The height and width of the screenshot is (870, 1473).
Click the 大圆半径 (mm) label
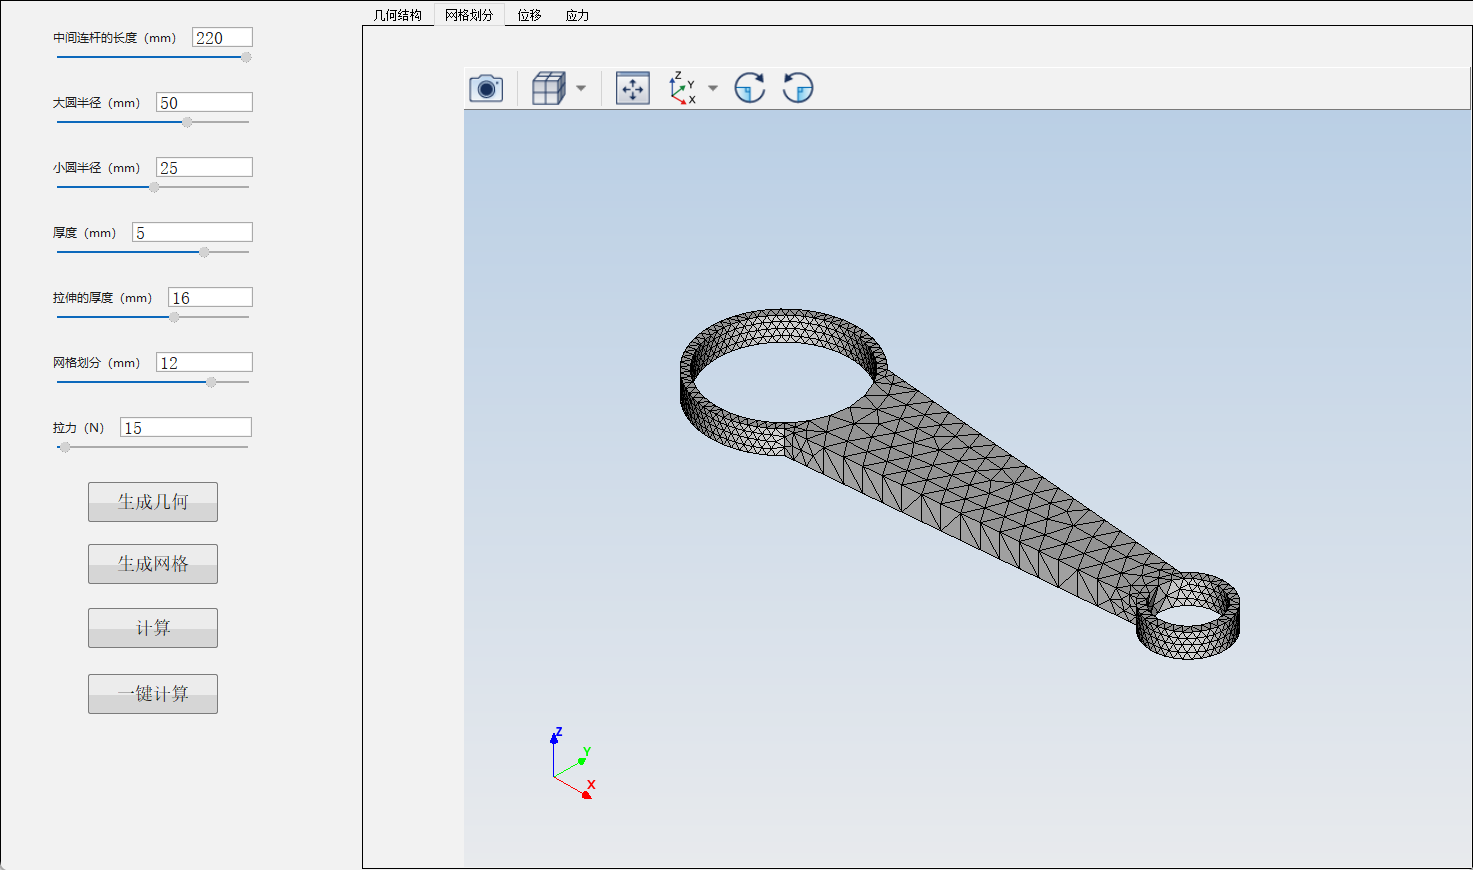(96, 103)
